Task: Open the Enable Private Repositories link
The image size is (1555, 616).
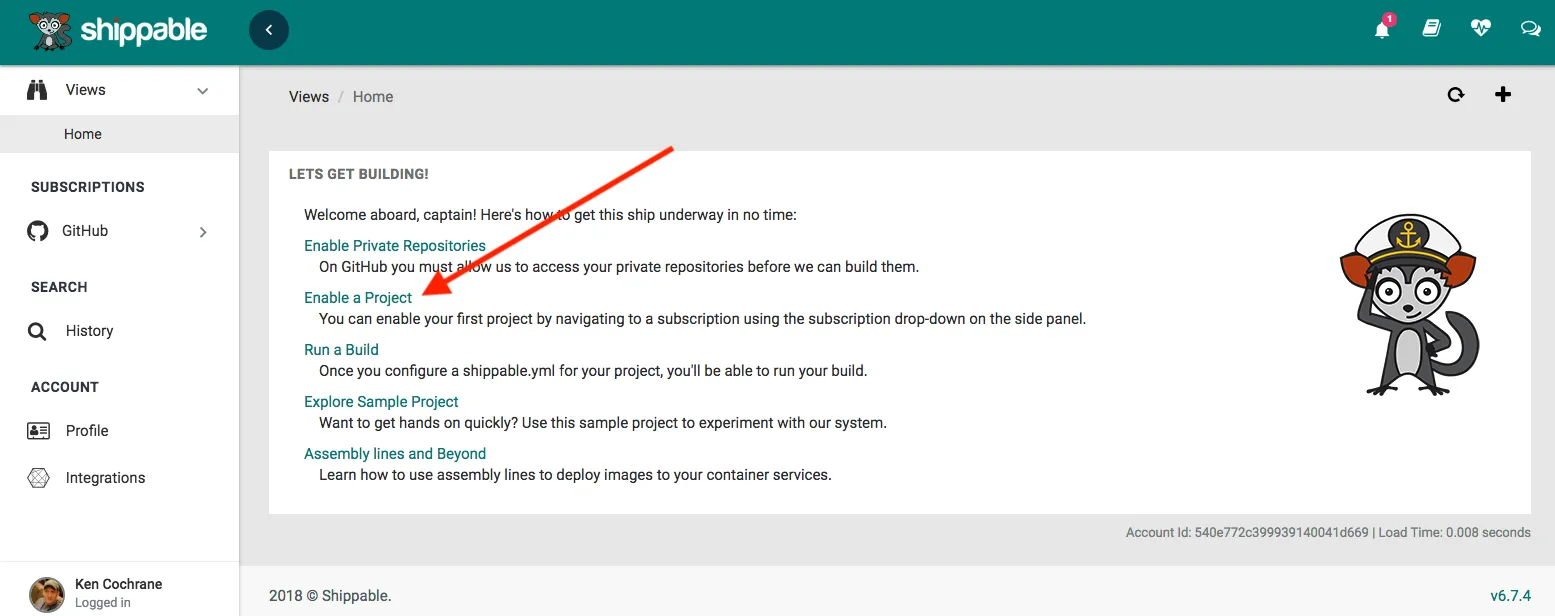Action: tap(395, 246)
